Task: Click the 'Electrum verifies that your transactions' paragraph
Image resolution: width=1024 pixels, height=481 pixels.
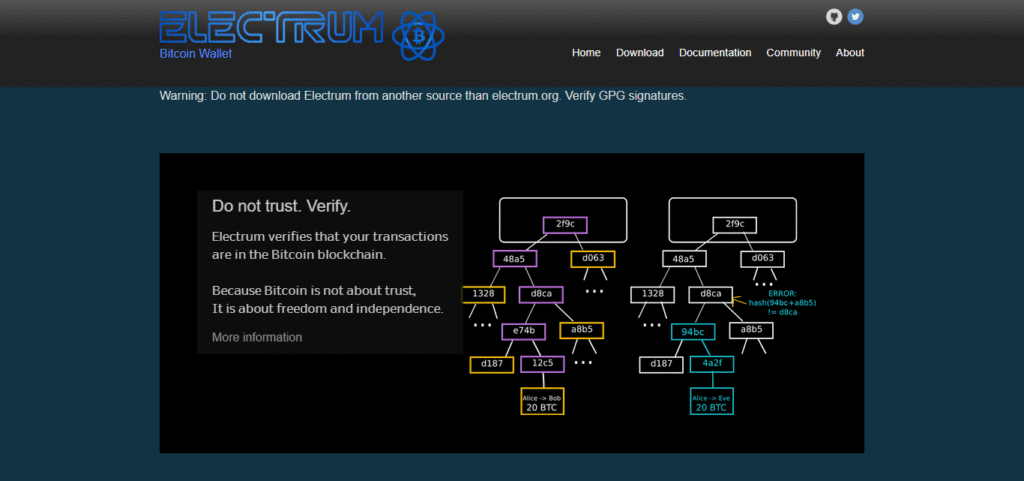Action: tap(330, 245)
